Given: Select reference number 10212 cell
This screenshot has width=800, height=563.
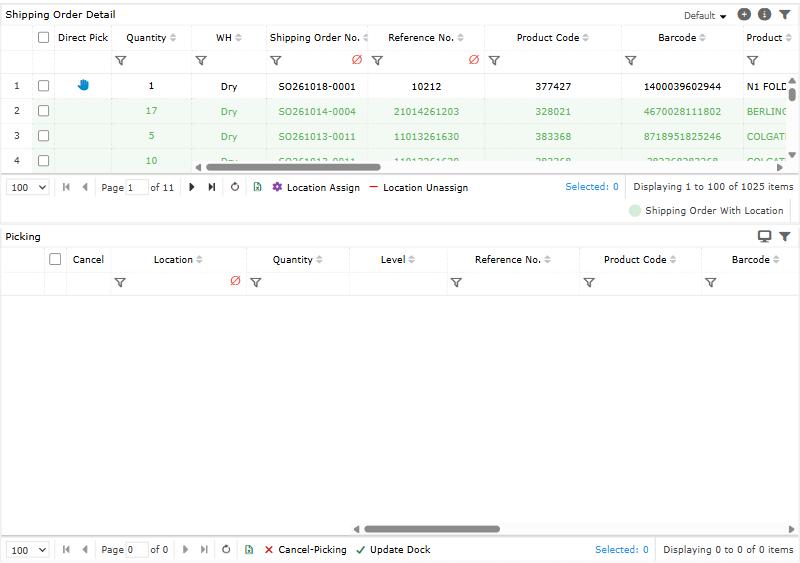Looking at the screenshot, I should 426,86.
